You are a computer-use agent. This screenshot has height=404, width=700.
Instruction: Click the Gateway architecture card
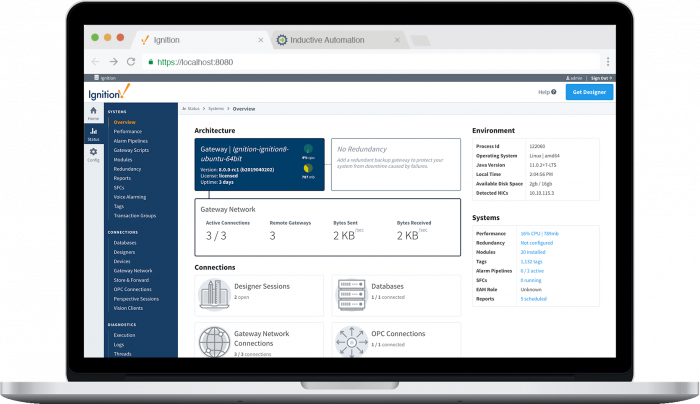tap(259, 164)
